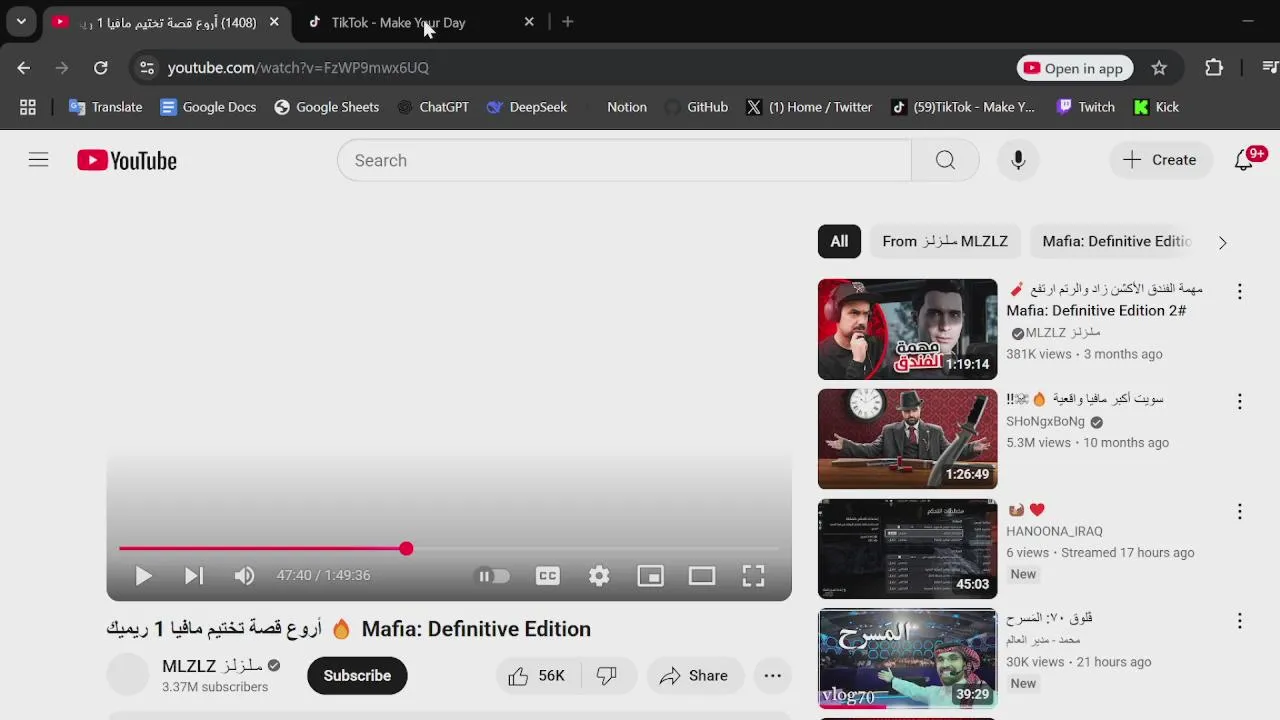Close the TikTok tab
Image resolution: width=1280 pixels, height=720 pixels.
pos(529,22)
